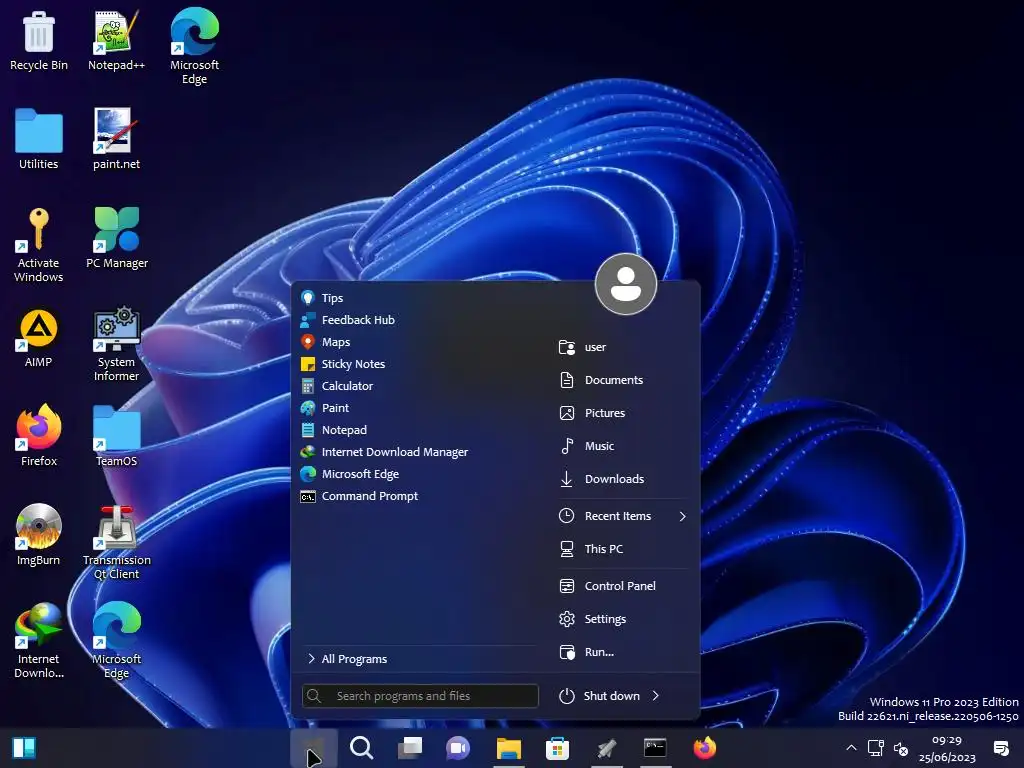Image resolution: width=1024 pixels, height=768 pixels.
Task: Open the Recycle Bin desktop icon
Action: click(39, 40)
